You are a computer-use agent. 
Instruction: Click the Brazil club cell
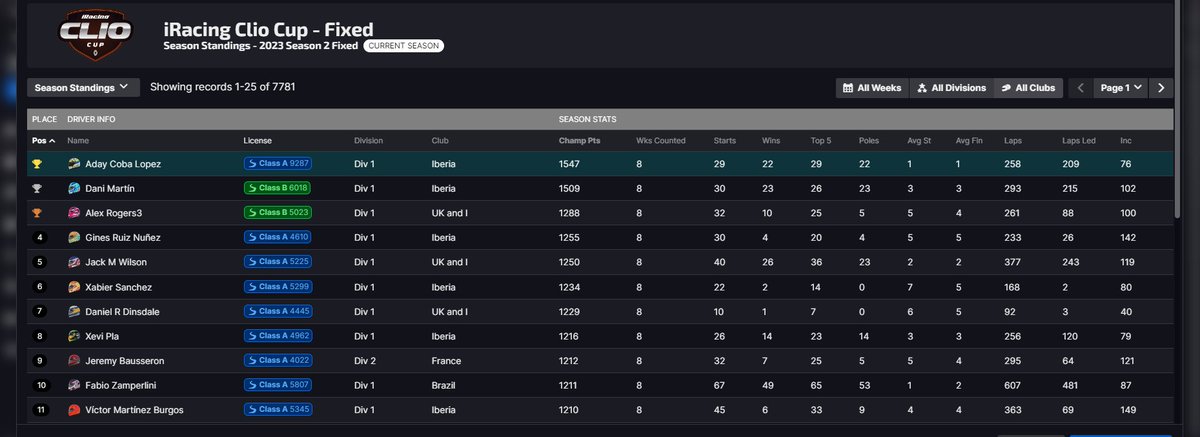[443, 385]
